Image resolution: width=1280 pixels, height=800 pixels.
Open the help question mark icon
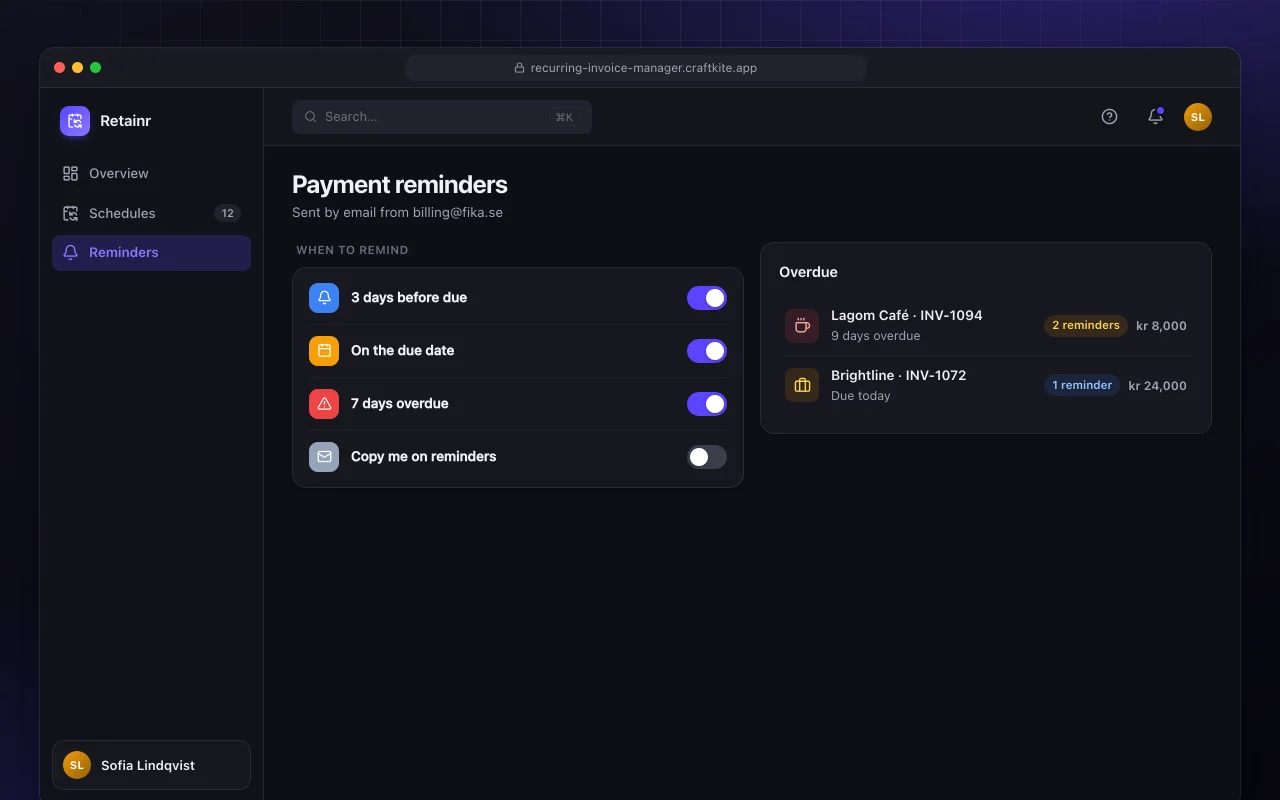tap(1109, 116)
